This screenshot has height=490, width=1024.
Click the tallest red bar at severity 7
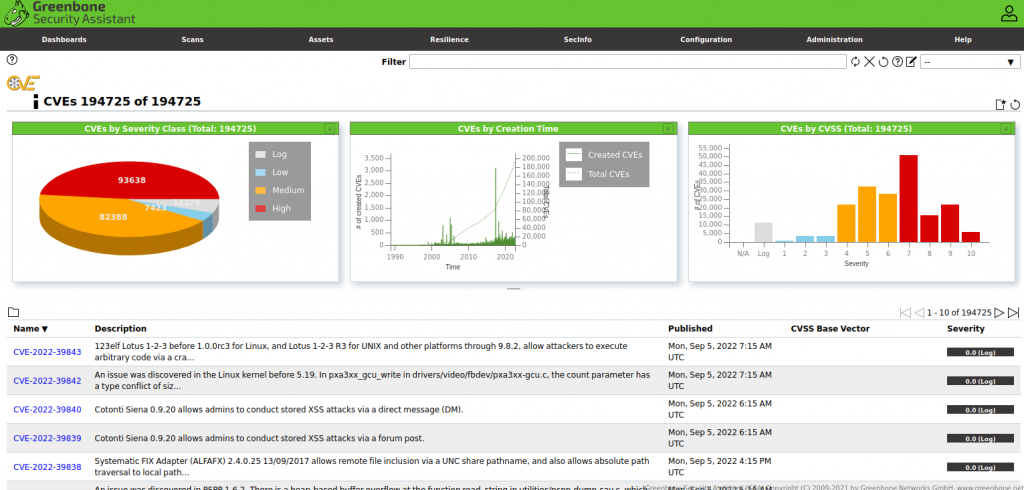click(908, 199)
